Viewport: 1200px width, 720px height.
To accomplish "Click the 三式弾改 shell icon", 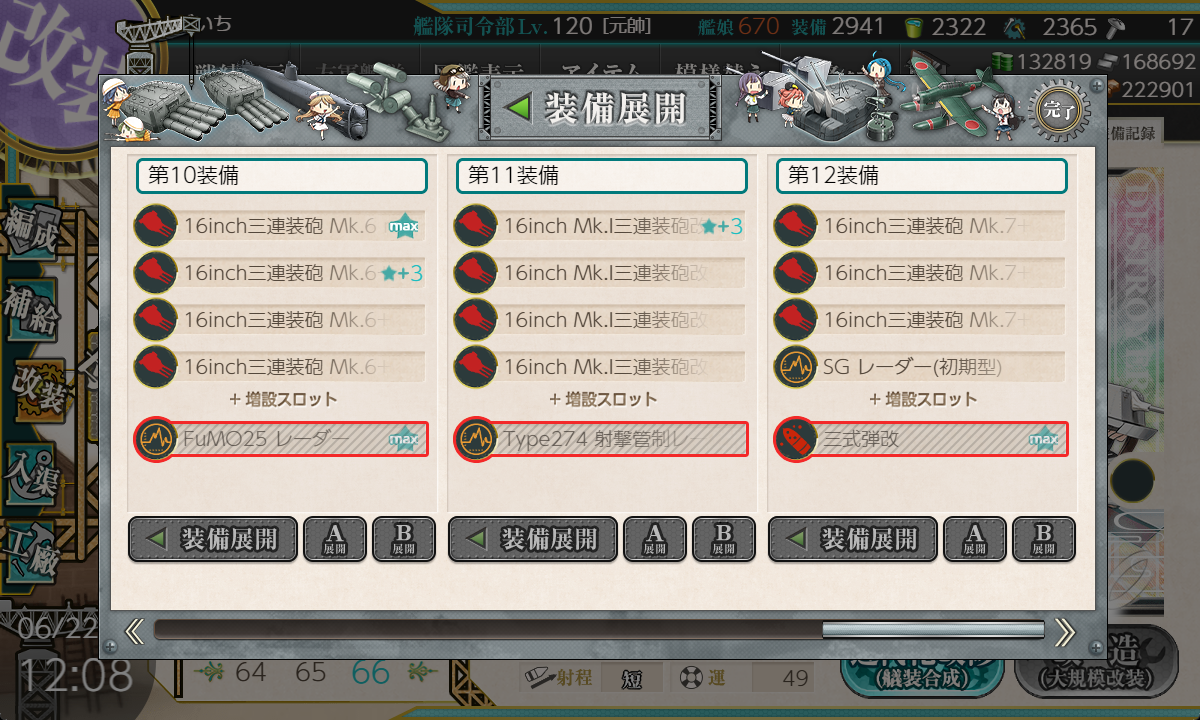I will (x=795, y=440).
